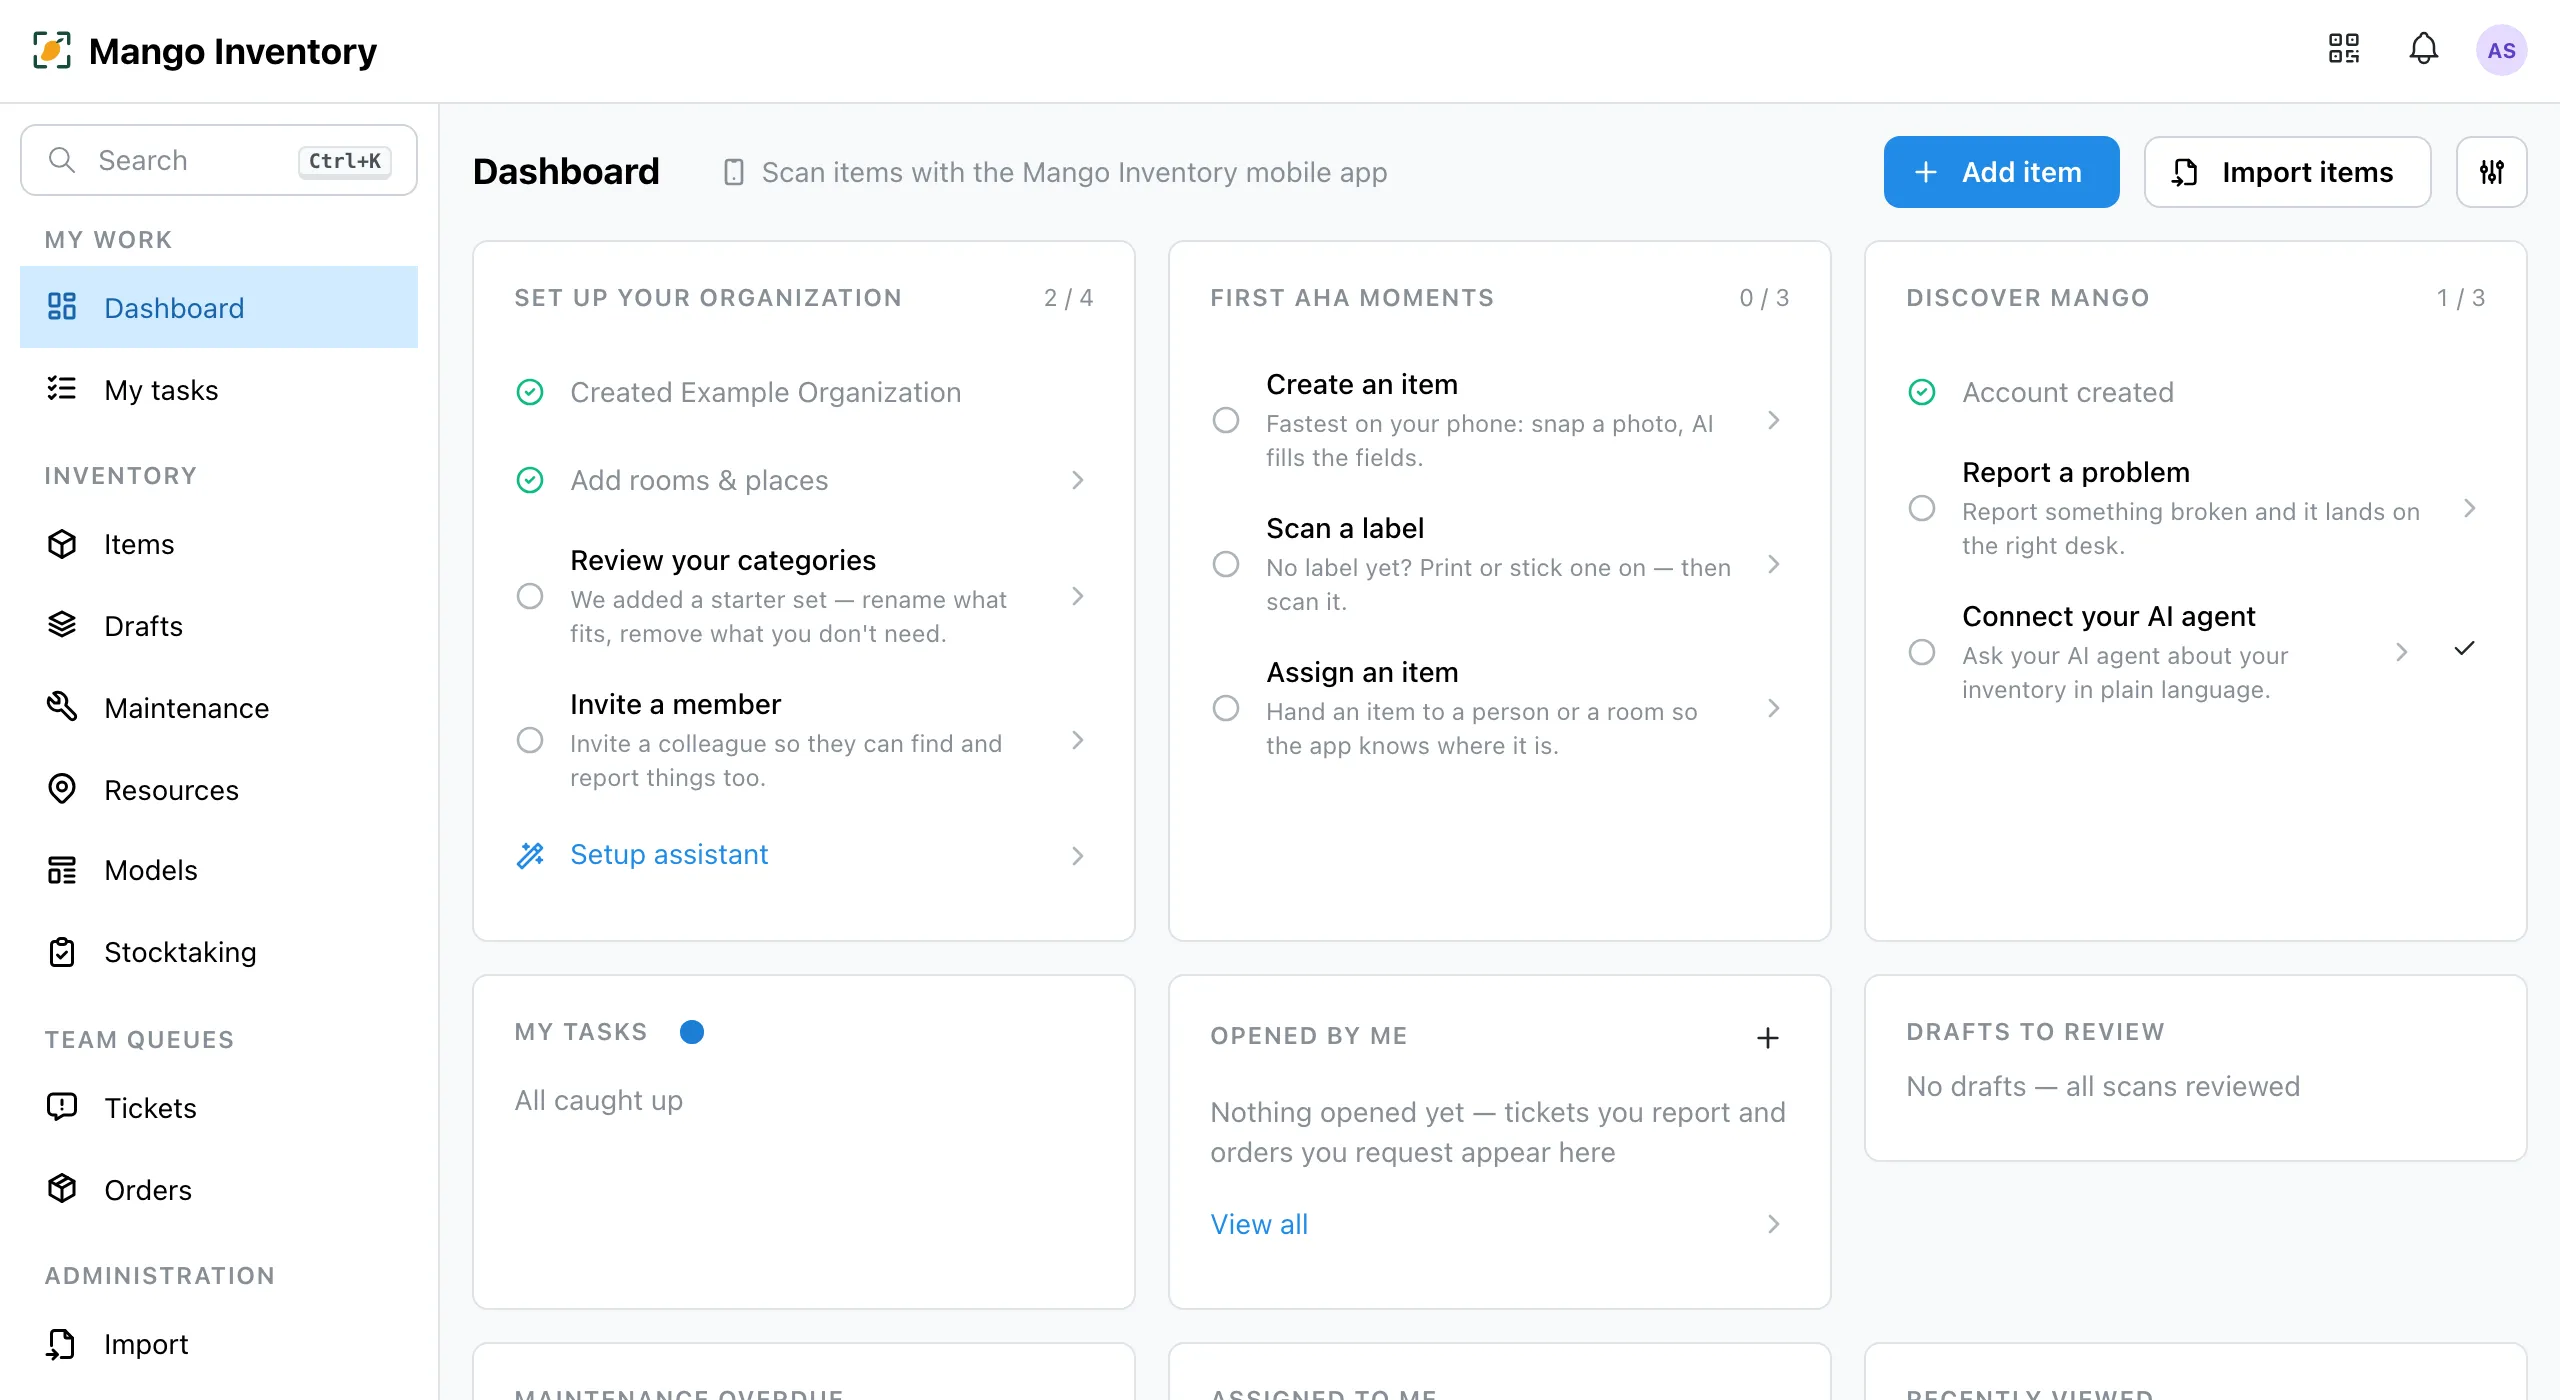Screen dimensions: 2560x1400
Task: Click into the Search input field
Action: tap(219, 160)
